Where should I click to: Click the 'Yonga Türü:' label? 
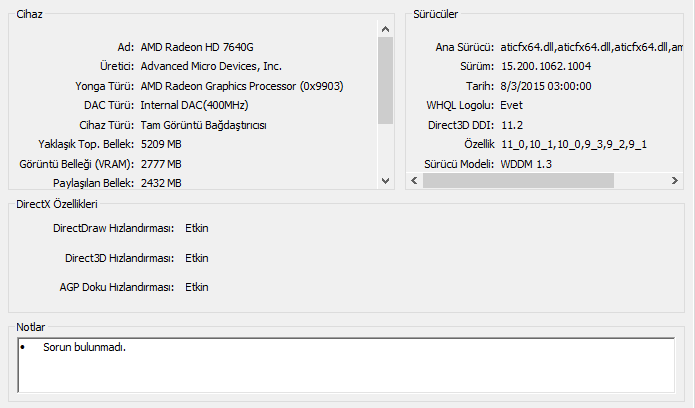(x=104, y=86)
